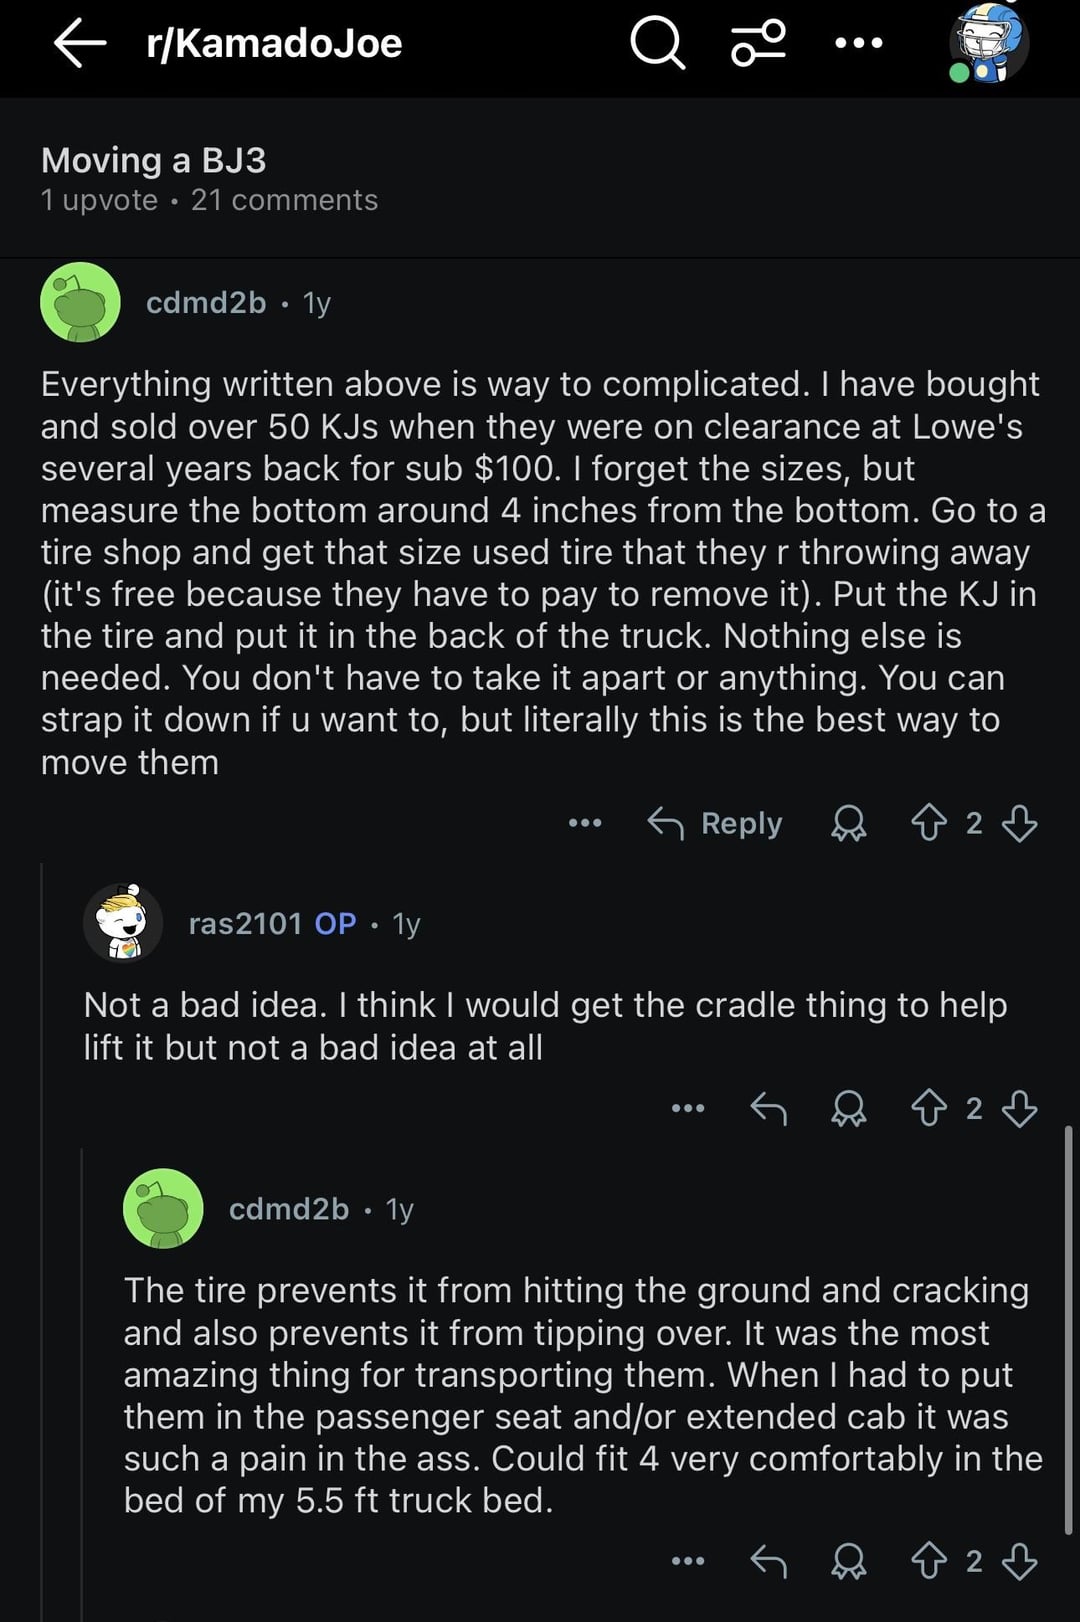Open the search magnifier icon
Viewport: 1080px width, 1622px height.
657,44
